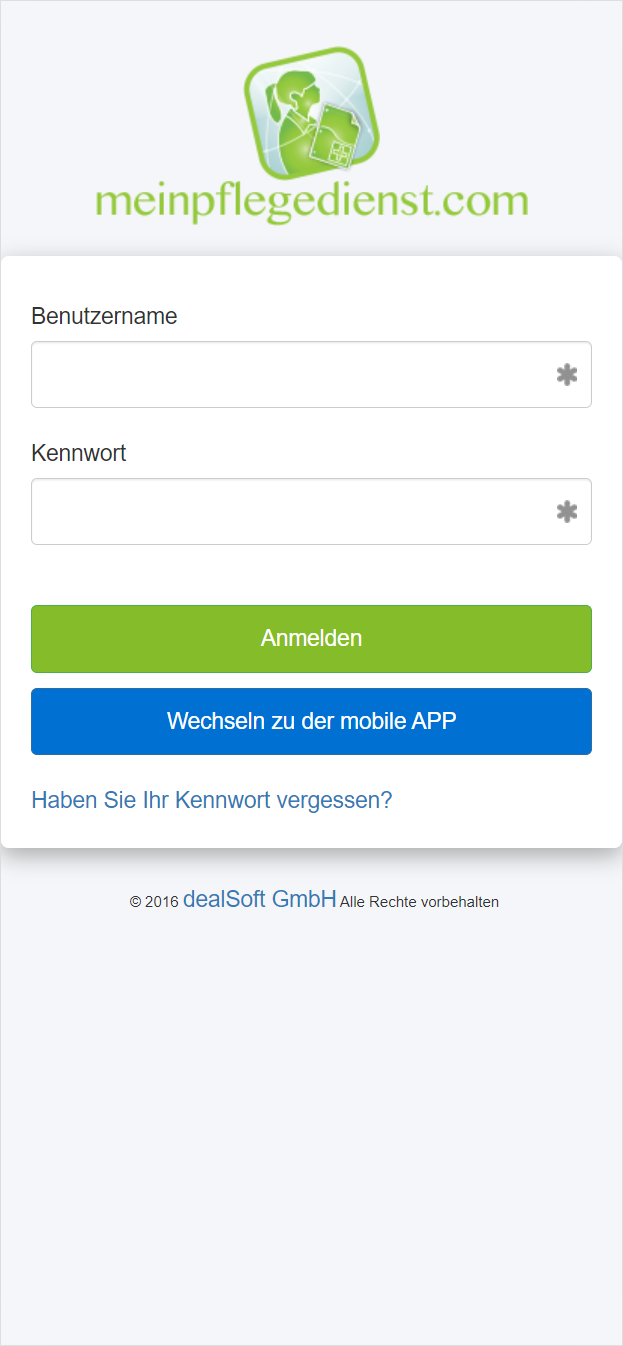
Task: Click the Alle Rechte vorbehalten text
Action: click(420, 902)
